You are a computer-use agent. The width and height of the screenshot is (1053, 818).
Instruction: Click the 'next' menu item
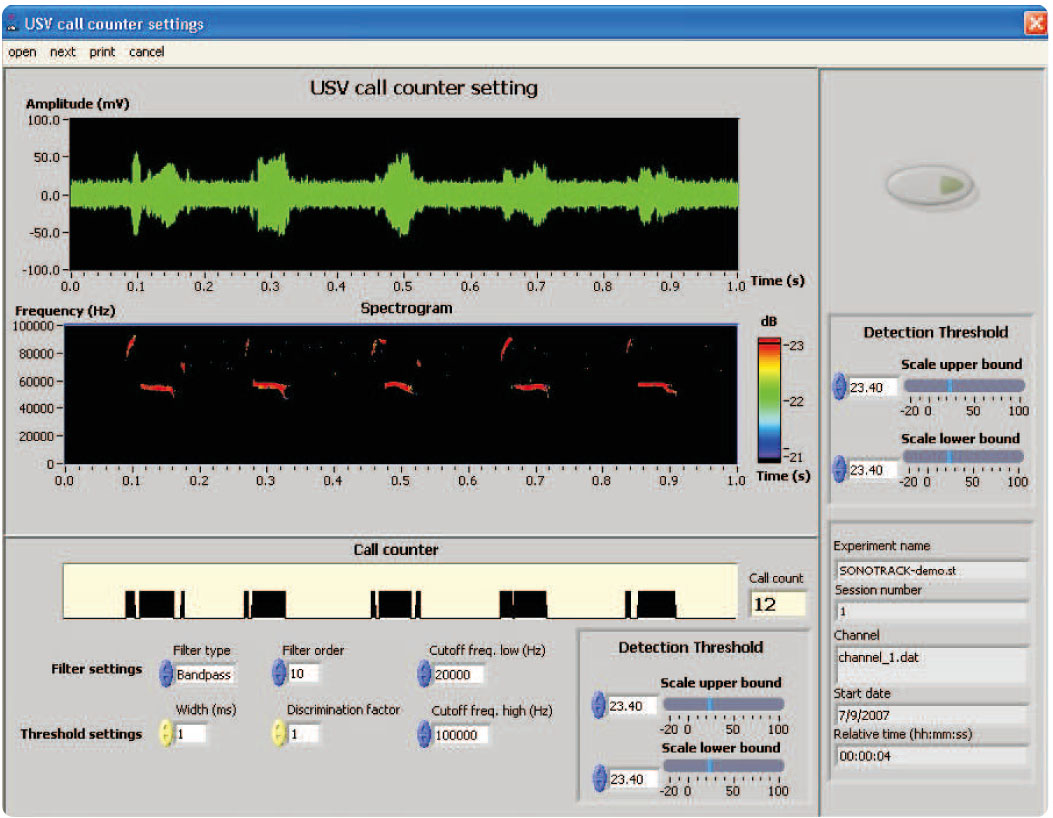point(62,52)
